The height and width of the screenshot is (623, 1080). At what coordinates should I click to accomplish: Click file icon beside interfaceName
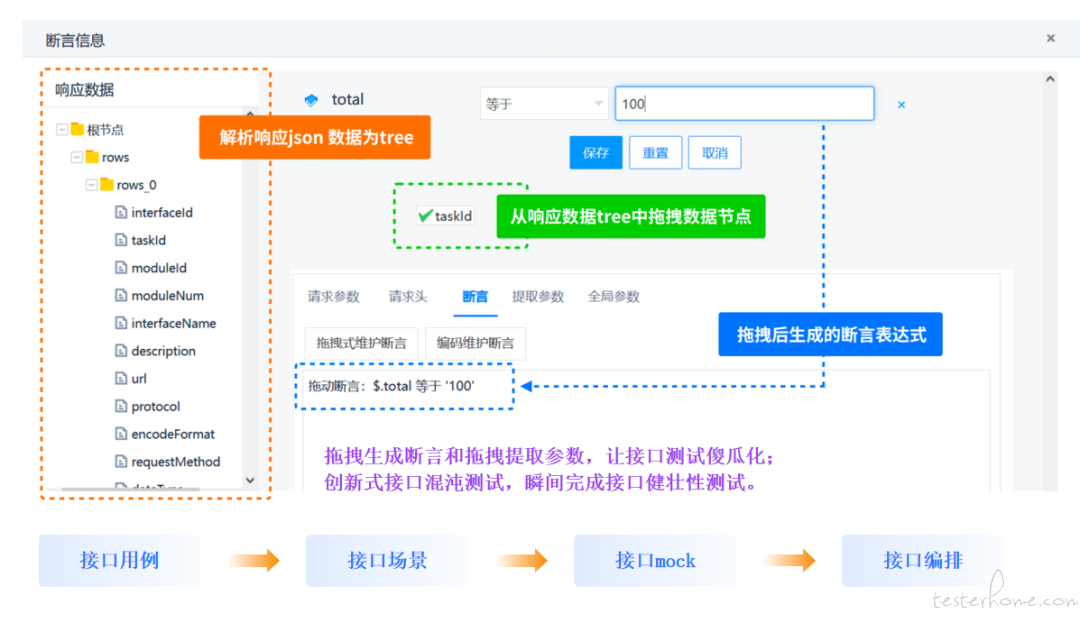point(121,322)
